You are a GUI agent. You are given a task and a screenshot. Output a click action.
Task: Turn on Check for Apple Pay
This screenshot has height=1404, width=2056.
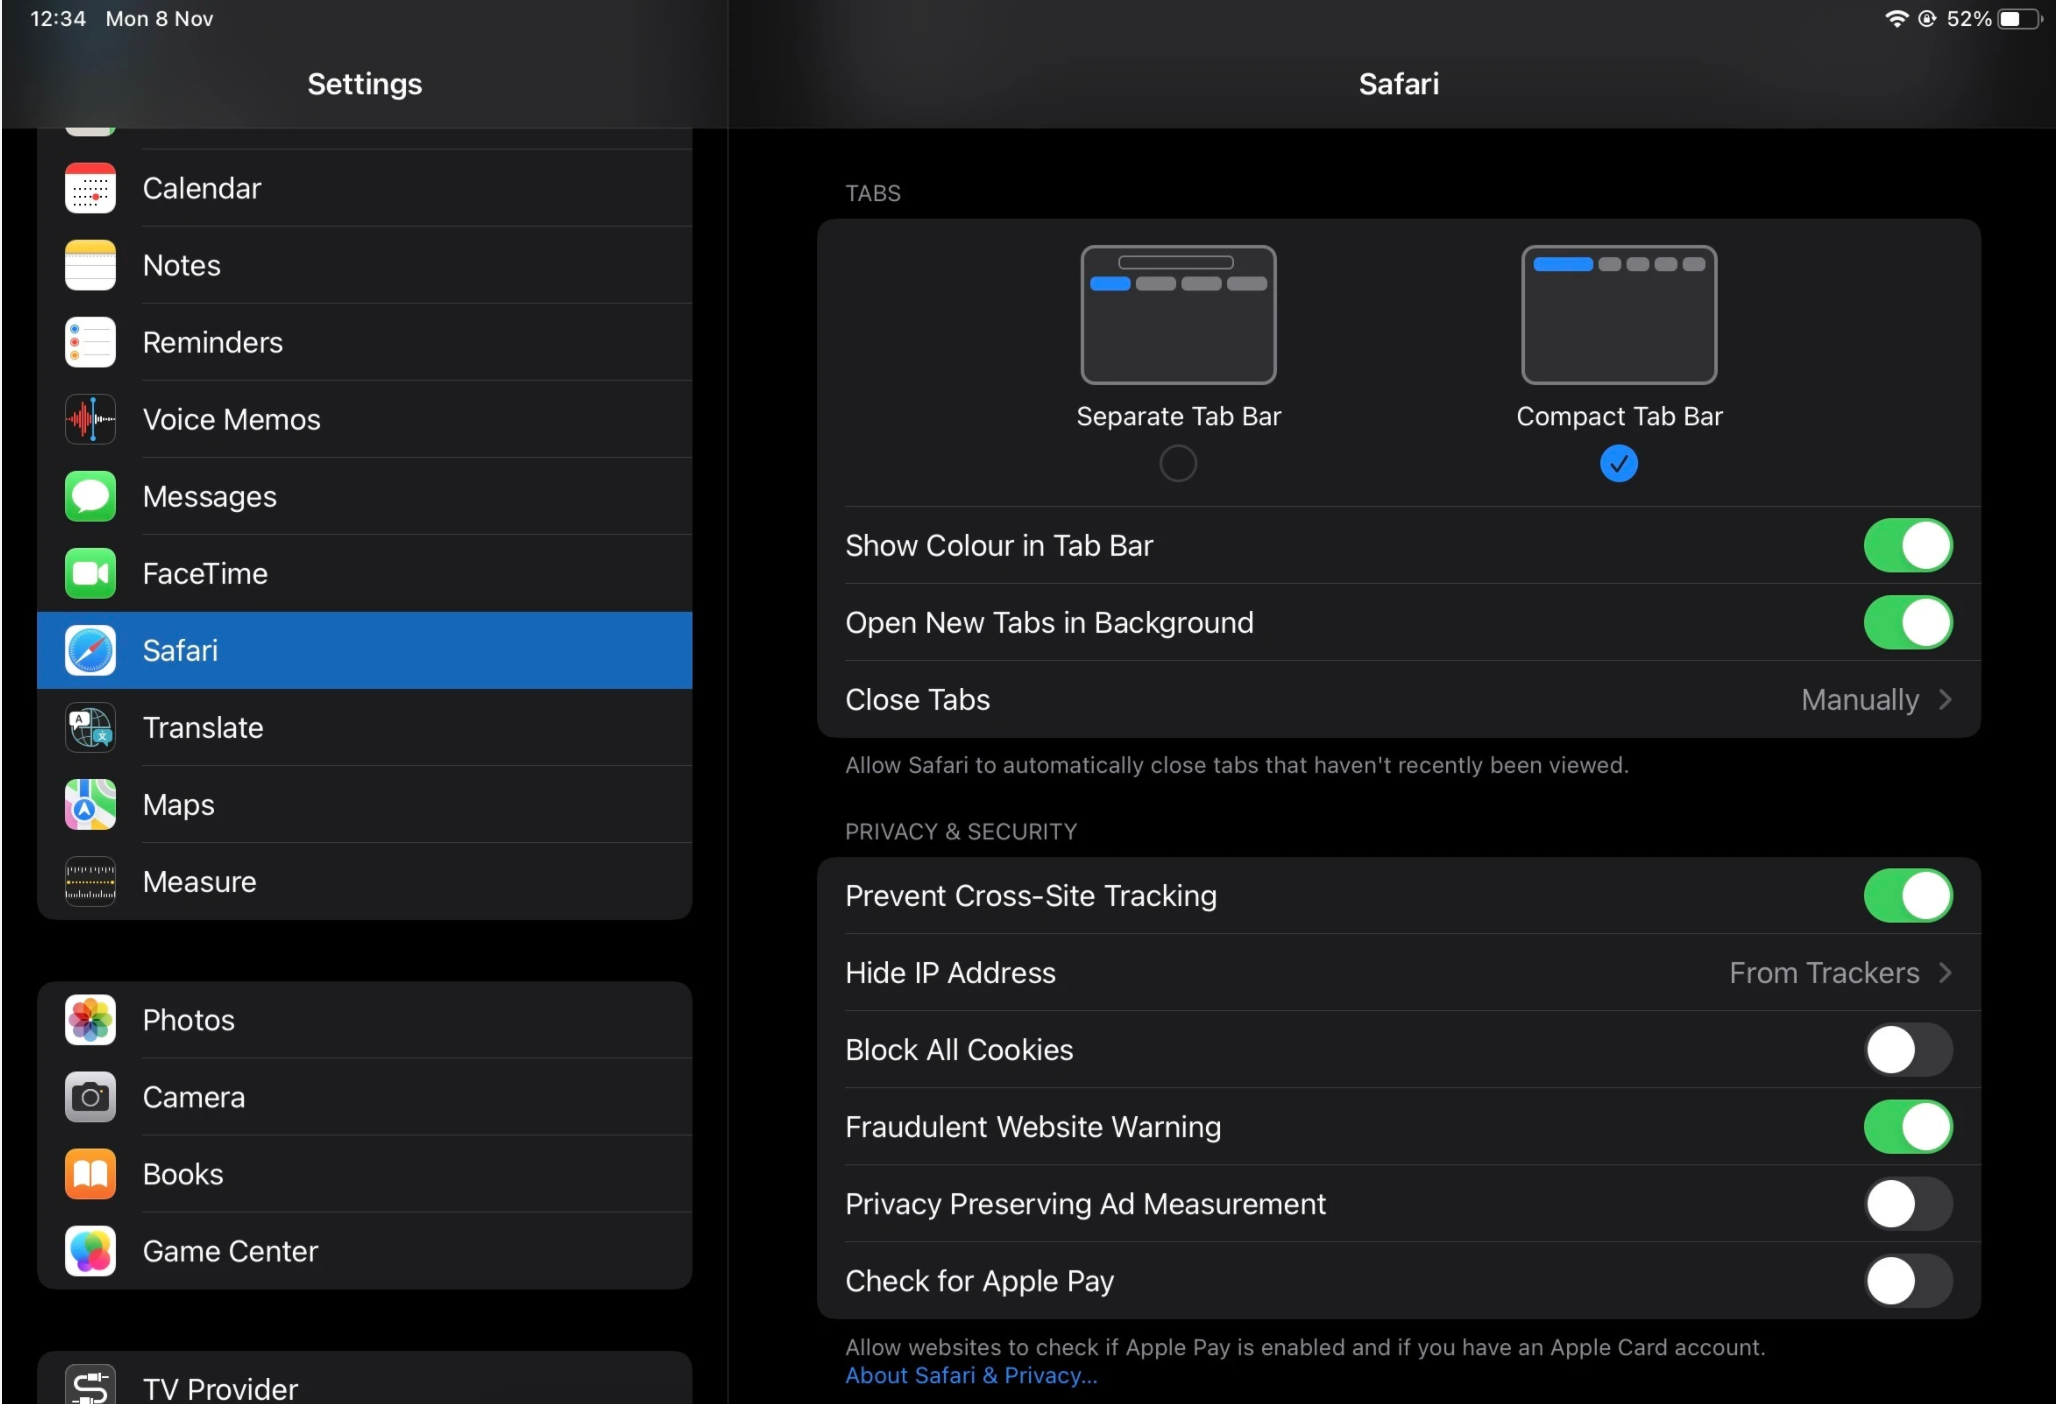[x=1907, y=1281]
